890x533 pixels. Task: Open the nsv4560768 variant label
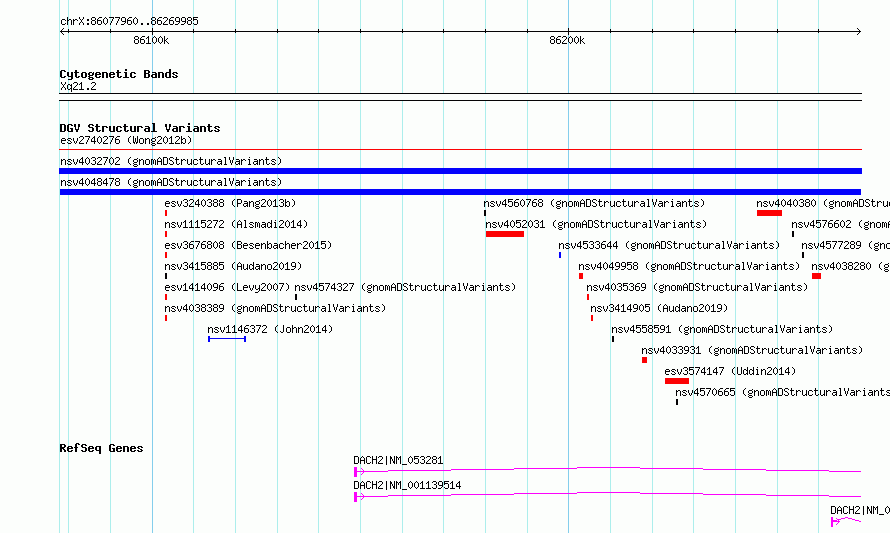click(x=594, y=203)
